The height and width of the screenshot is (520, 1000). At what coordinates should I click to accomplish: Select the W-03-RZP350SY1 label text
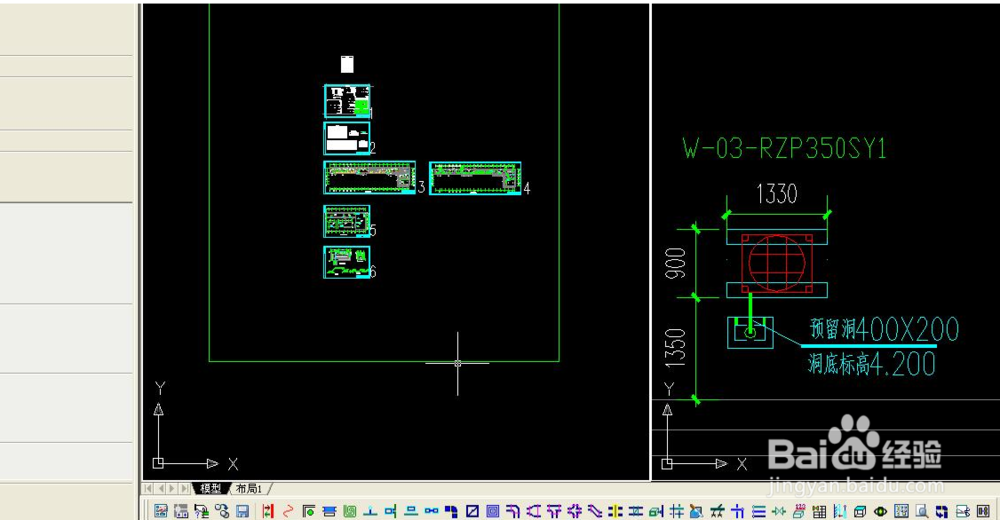pos(784,148)
